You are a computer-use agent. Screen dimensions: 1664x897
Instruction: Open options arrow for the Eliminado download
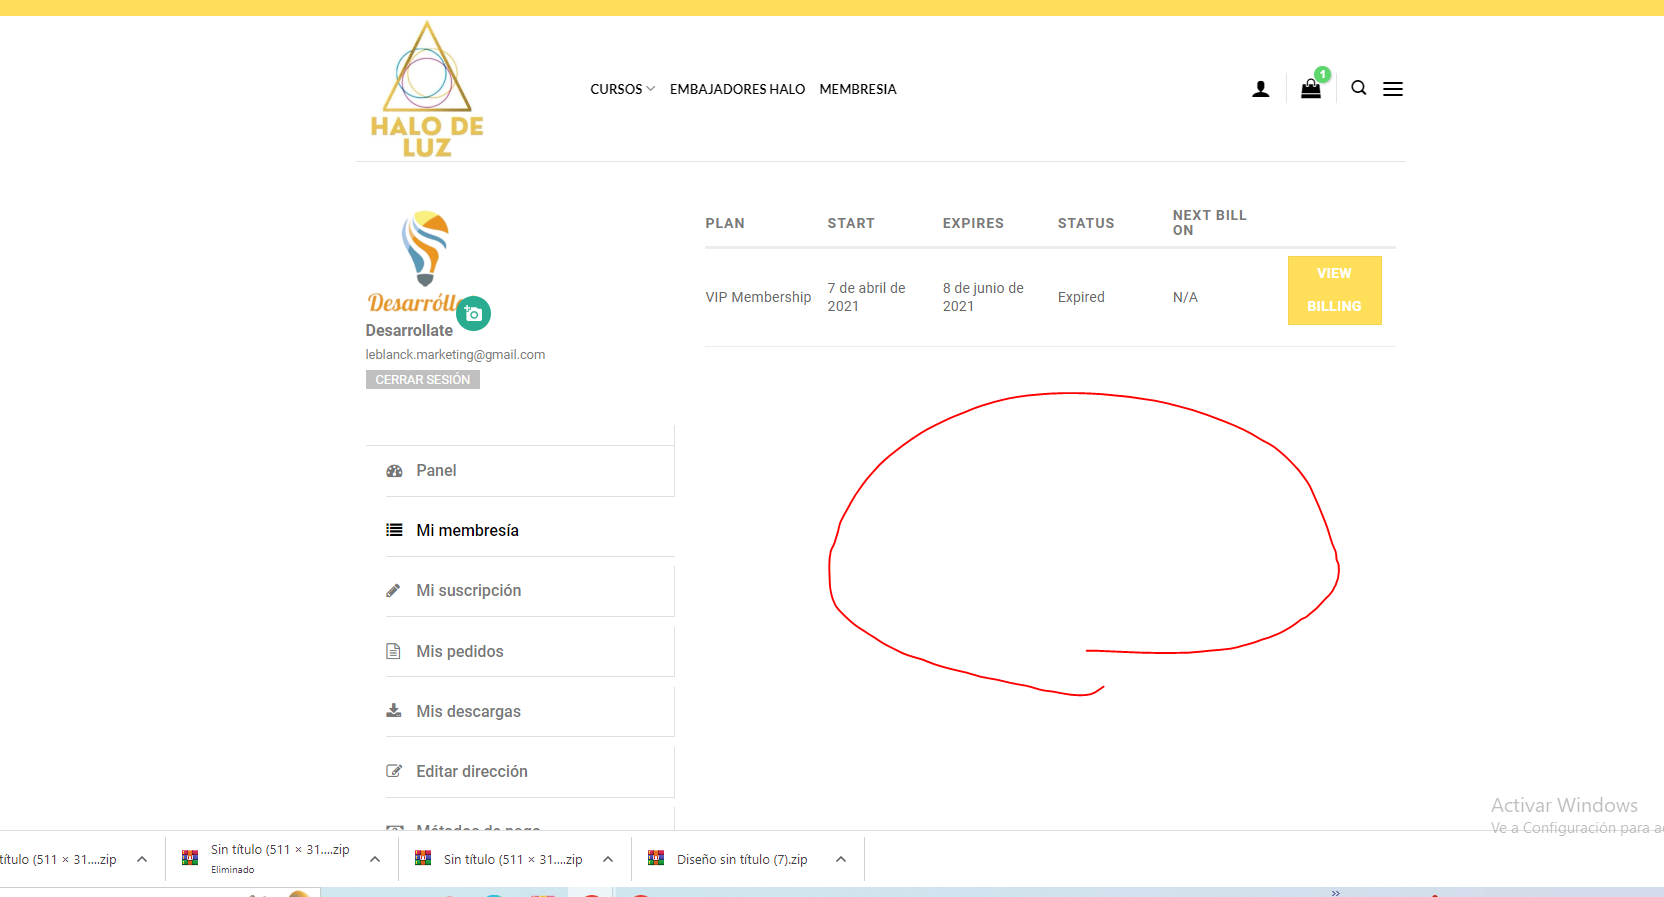pyautogui.click(x=375, y=859)
